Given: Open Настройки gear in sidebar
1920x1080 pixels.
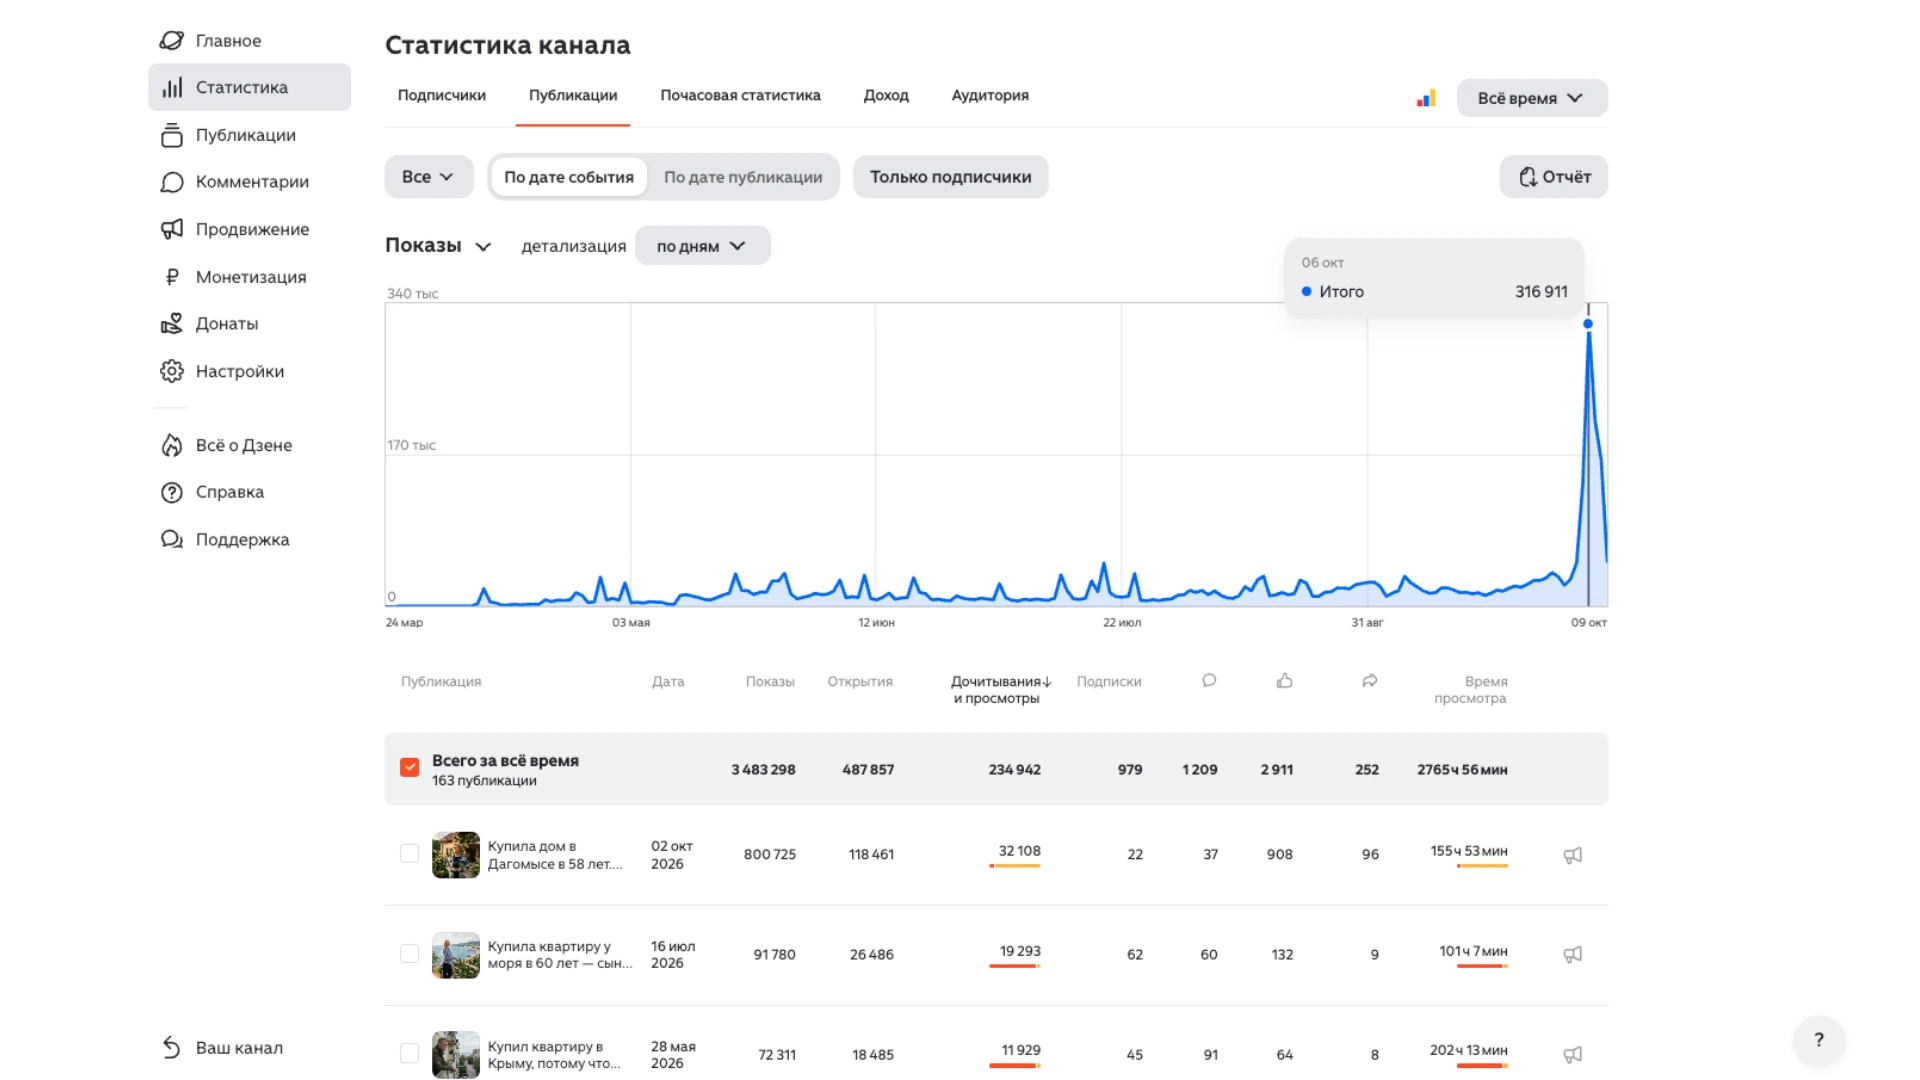Looking at the screenshot, I should point(172,371).
